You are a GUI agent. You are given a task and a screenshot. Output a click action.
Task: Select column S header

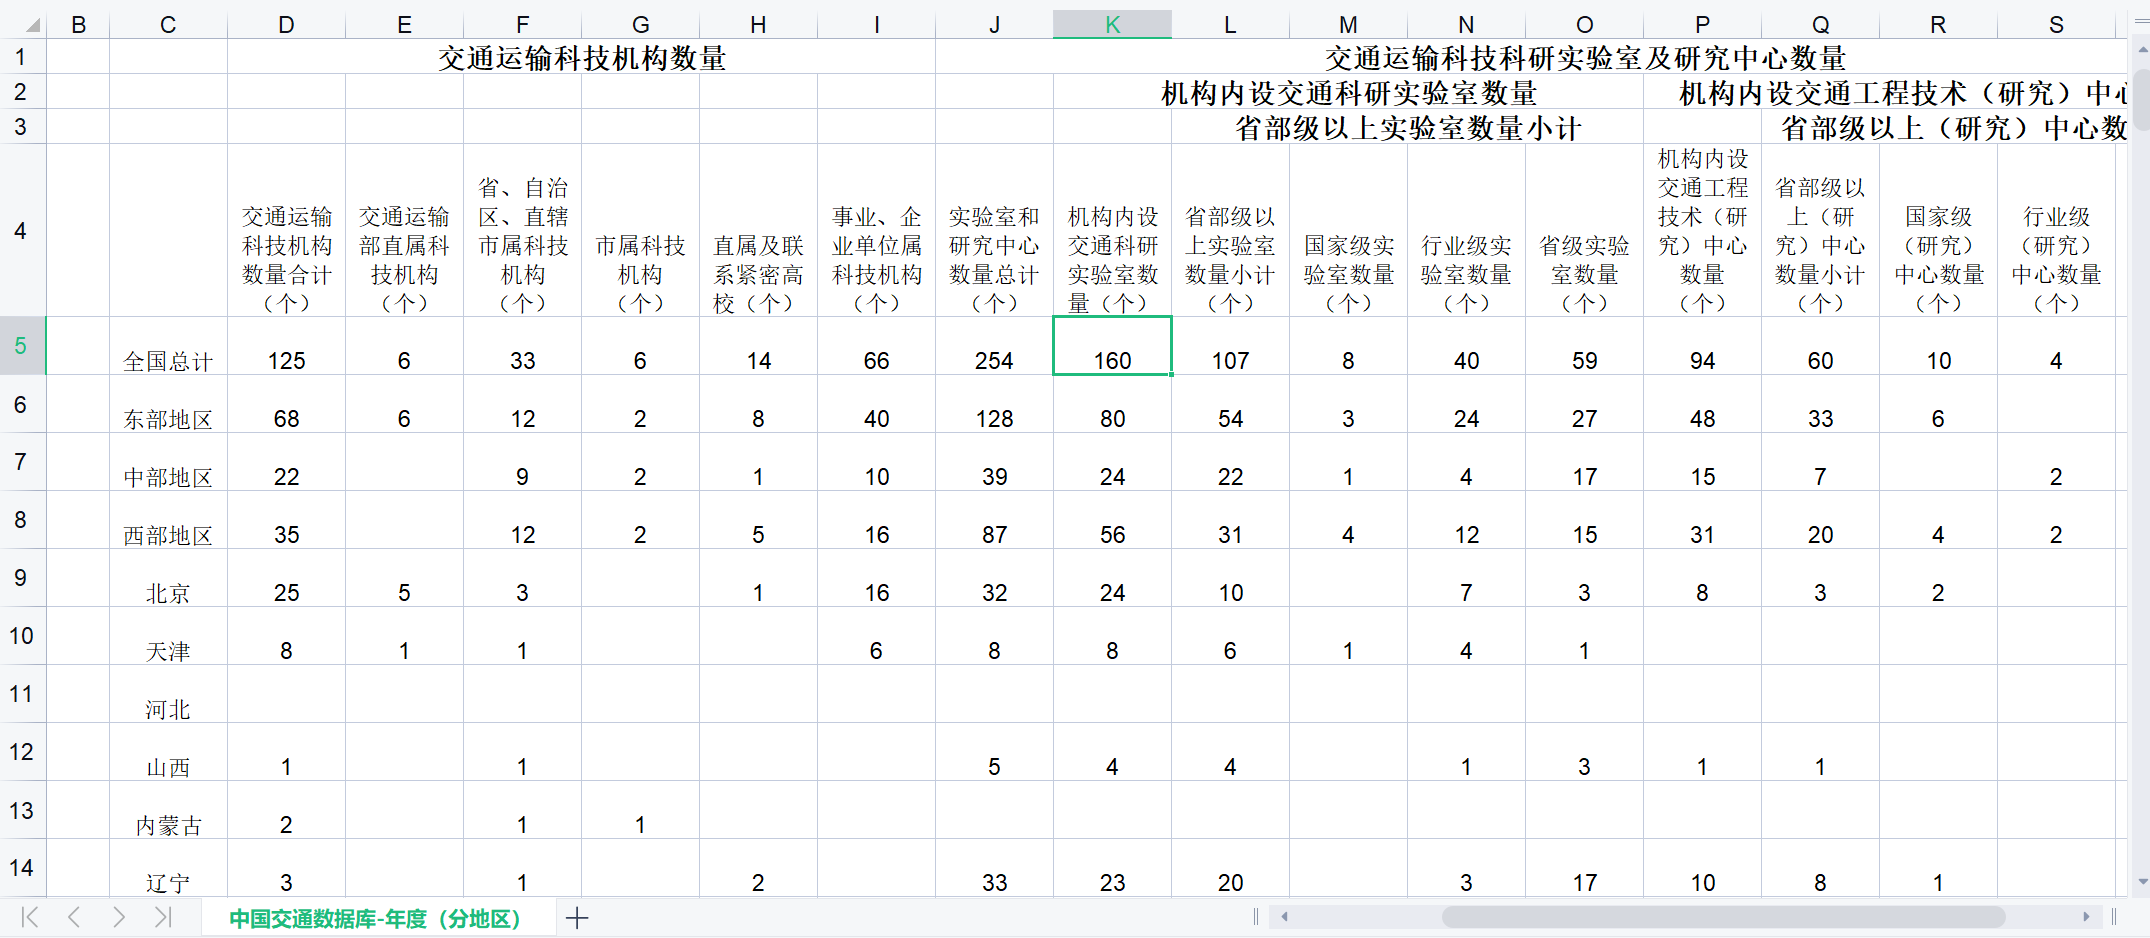pyautogui.click(x=2057, y=25)
